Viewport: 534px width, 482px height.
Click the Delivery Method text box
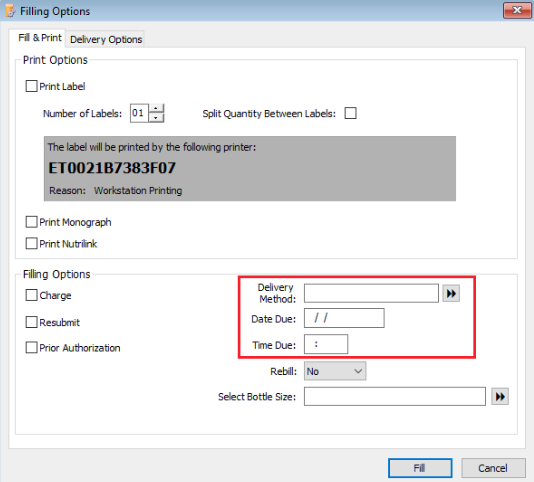tap(371, 293)
